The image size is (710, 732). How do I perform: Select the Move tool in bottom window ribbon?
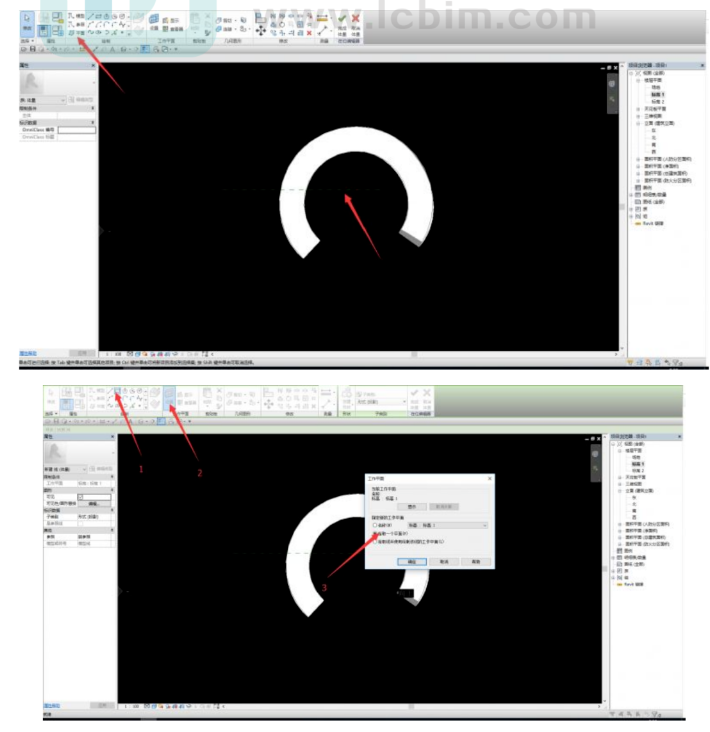268,404
